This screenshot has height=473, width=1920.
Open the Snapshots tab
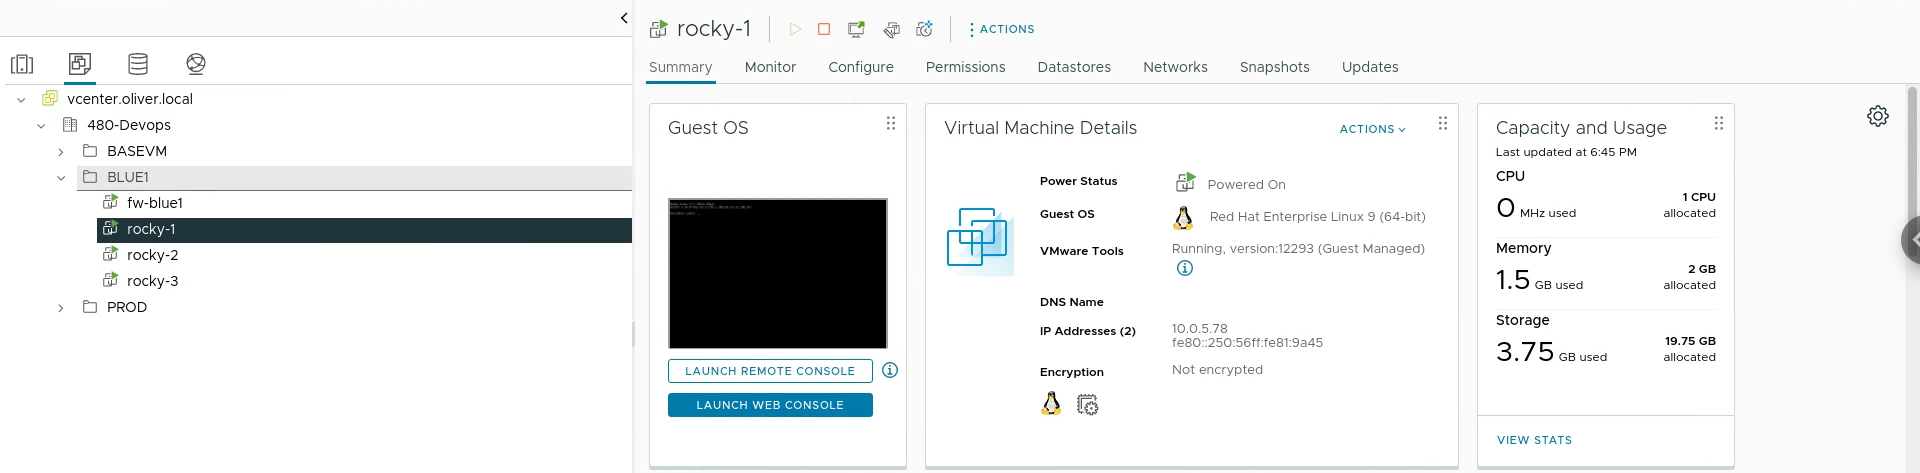tap(1274, 67)
